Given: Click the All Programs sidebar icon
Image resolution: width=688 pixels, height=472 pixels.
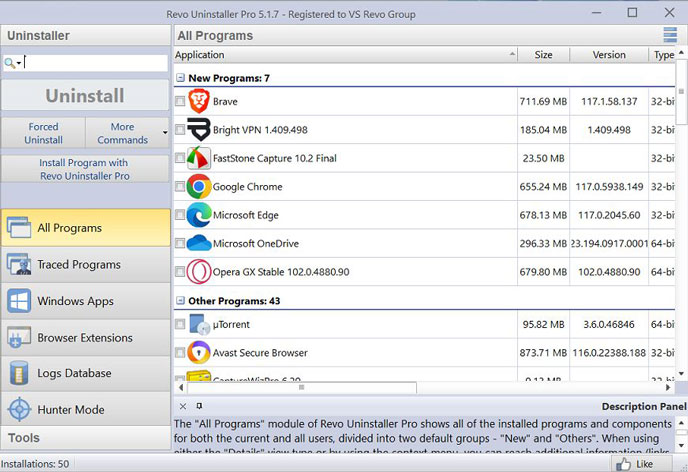Looking at the screenshot, I should [x=19, y=227].
